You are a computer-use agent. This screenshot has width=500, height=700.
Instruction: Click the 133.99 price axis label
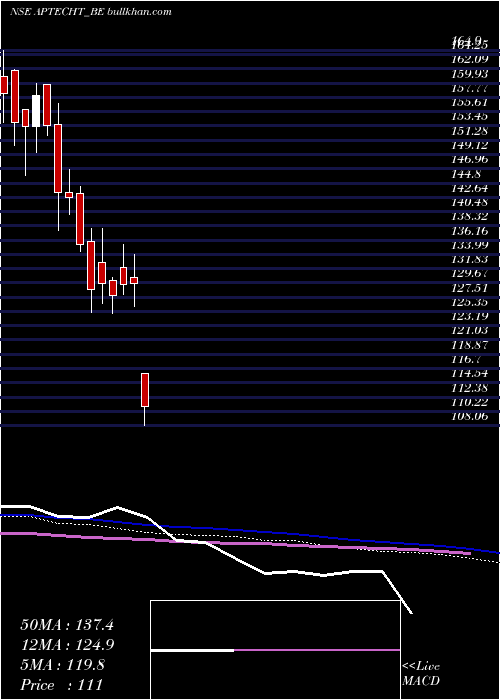click(x=470, y=245)
